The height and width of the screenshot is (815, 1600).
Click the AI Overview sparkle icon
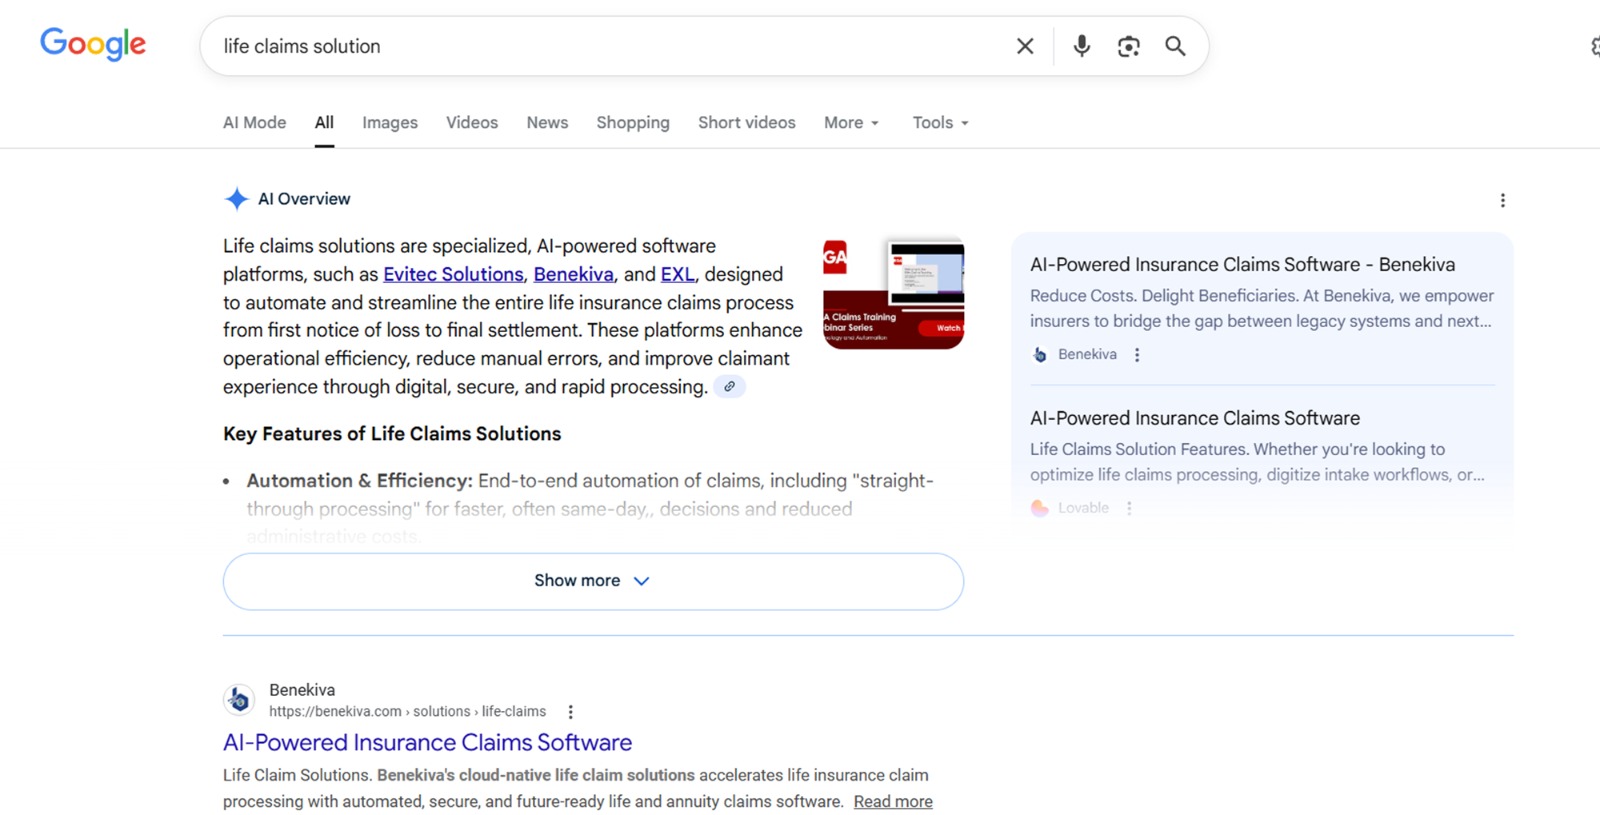pos(236,199)
